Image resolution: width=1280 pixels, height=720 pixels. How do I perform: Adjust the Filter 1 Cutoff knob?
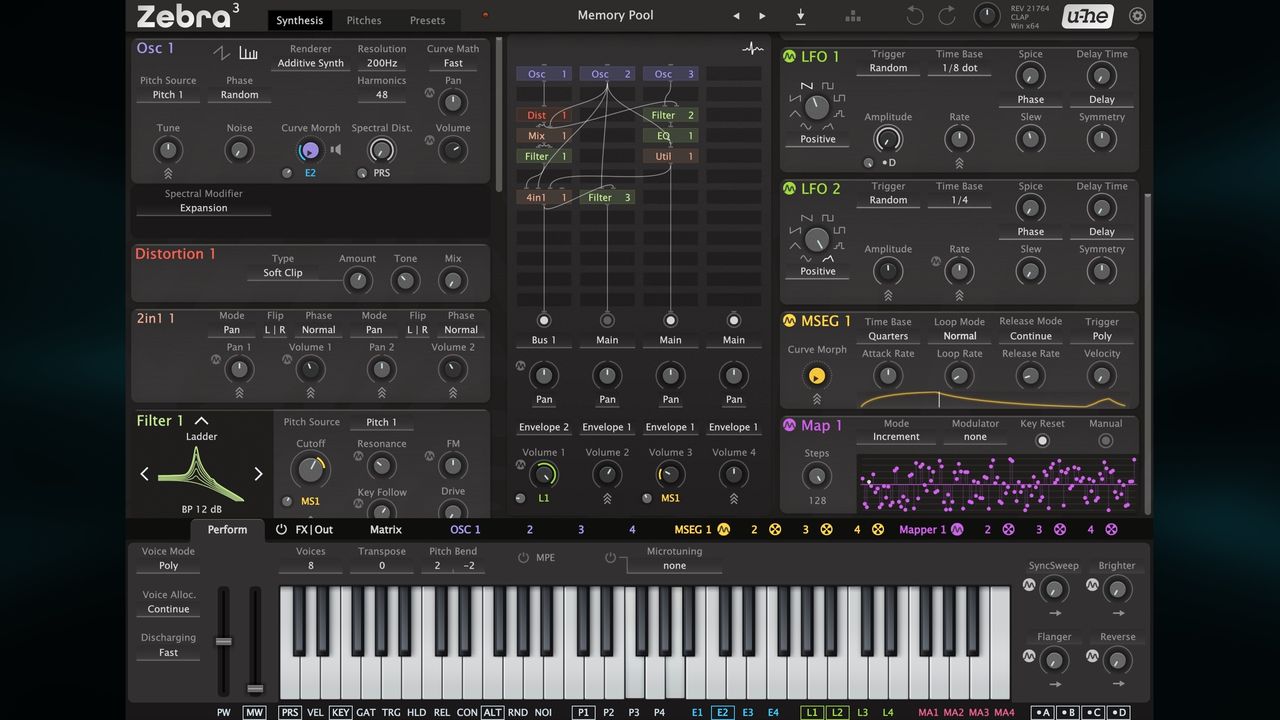click(310, 468)
